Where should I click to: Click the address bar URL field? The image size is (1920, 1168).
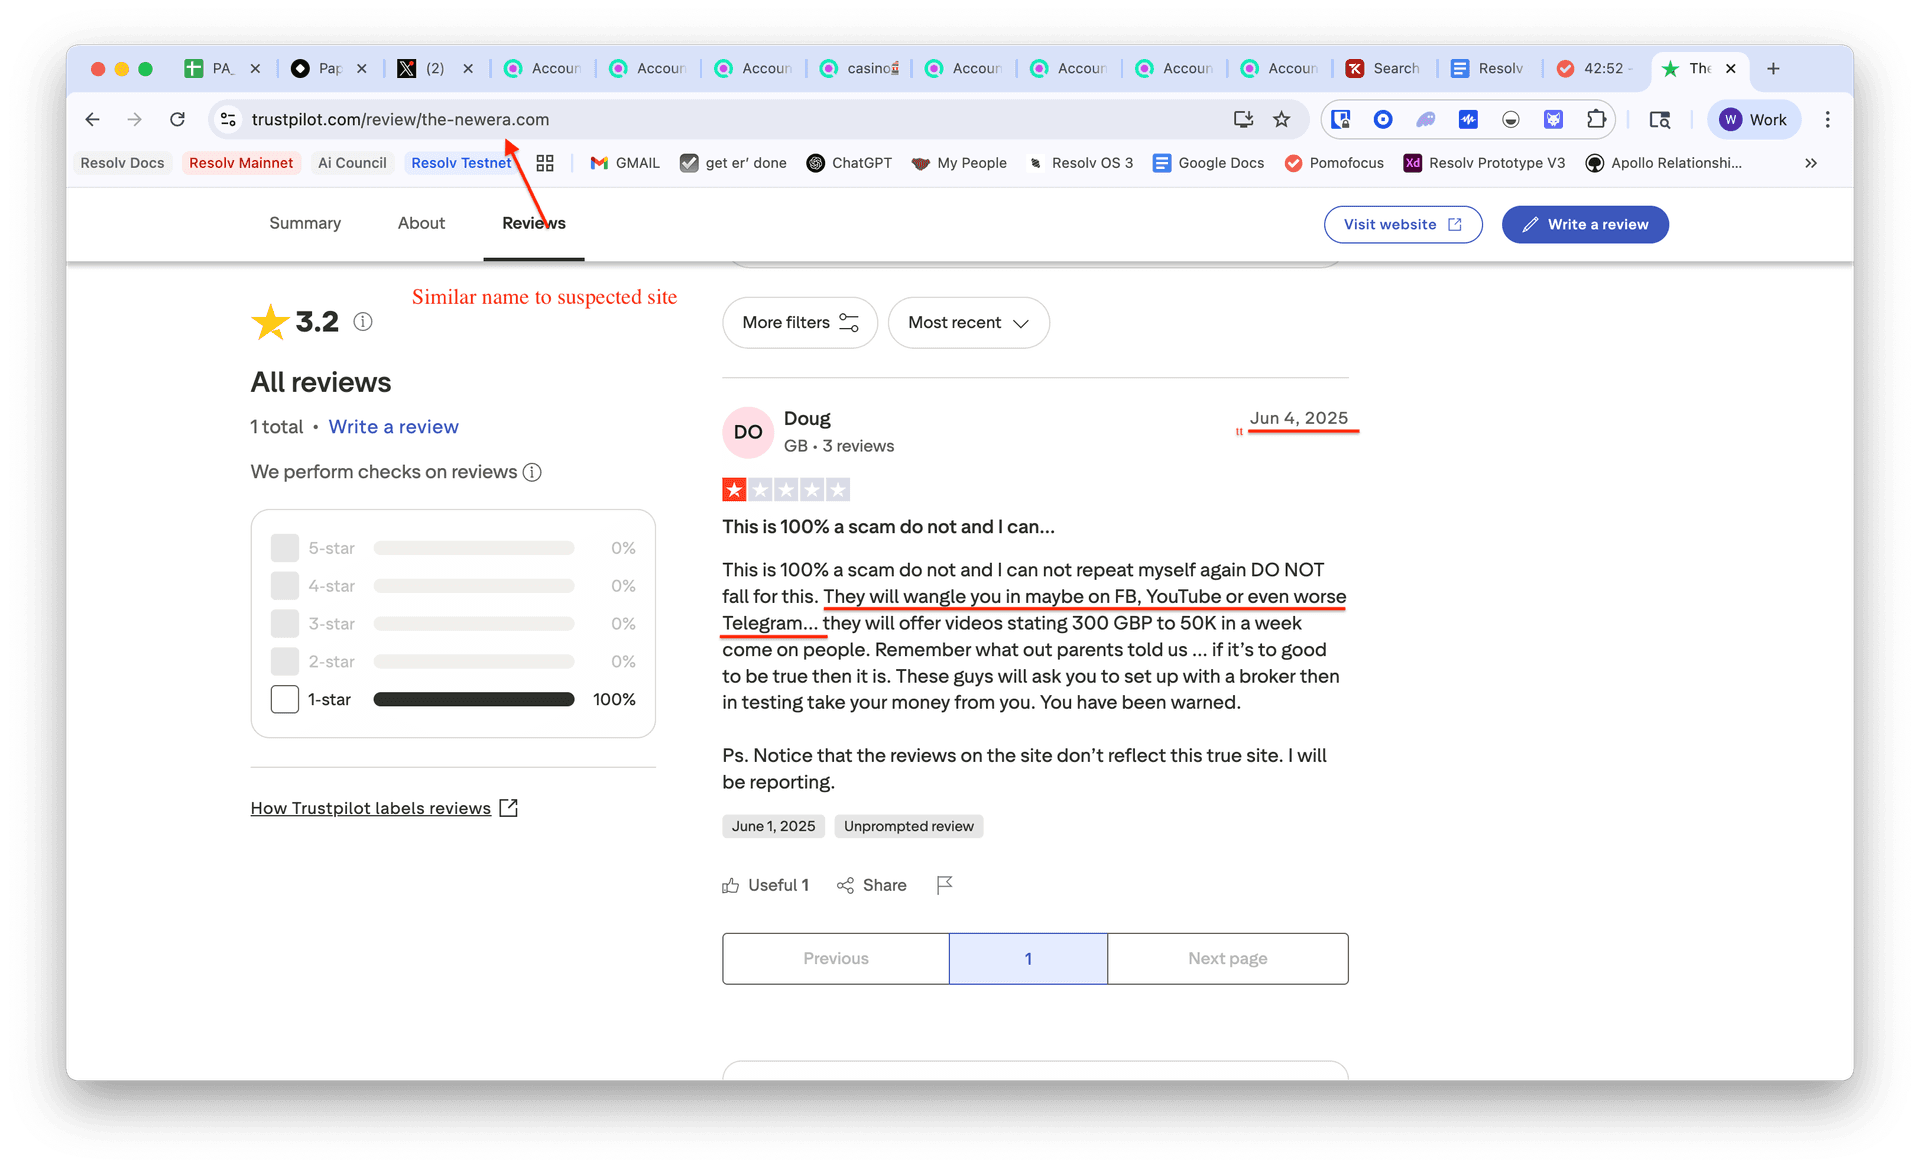click(700, 120)
